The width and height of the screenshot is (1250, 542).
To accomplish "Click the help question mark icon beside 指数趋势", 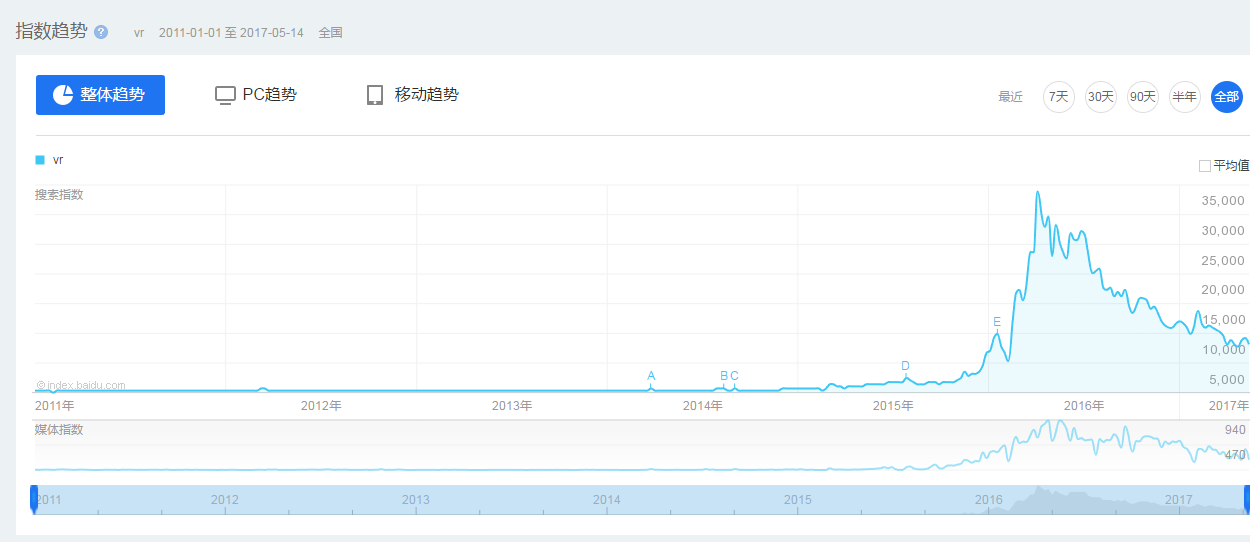I will coord(101,32).
